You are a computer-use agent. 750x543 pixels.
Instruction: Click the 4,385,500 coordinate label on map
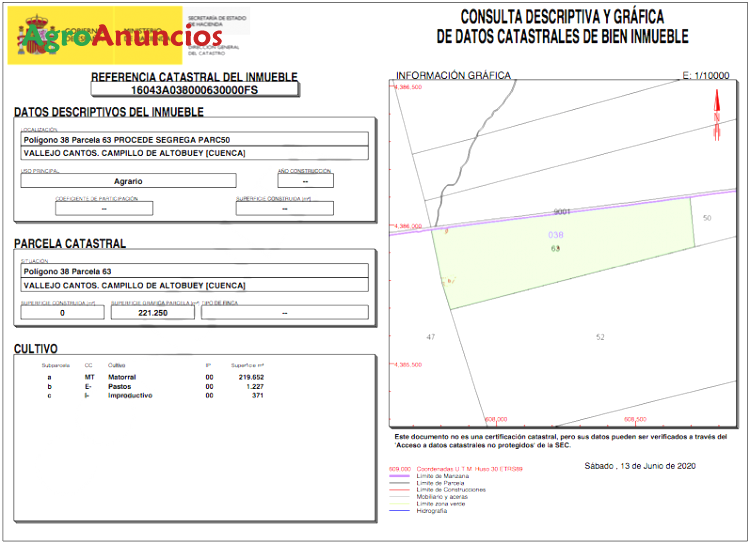[408, 365]
